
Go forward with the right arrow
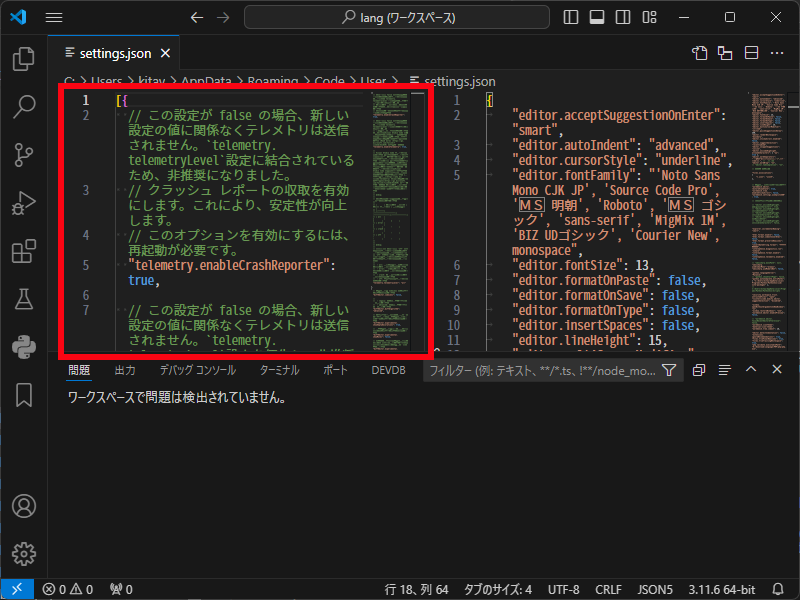coord(223,17)
